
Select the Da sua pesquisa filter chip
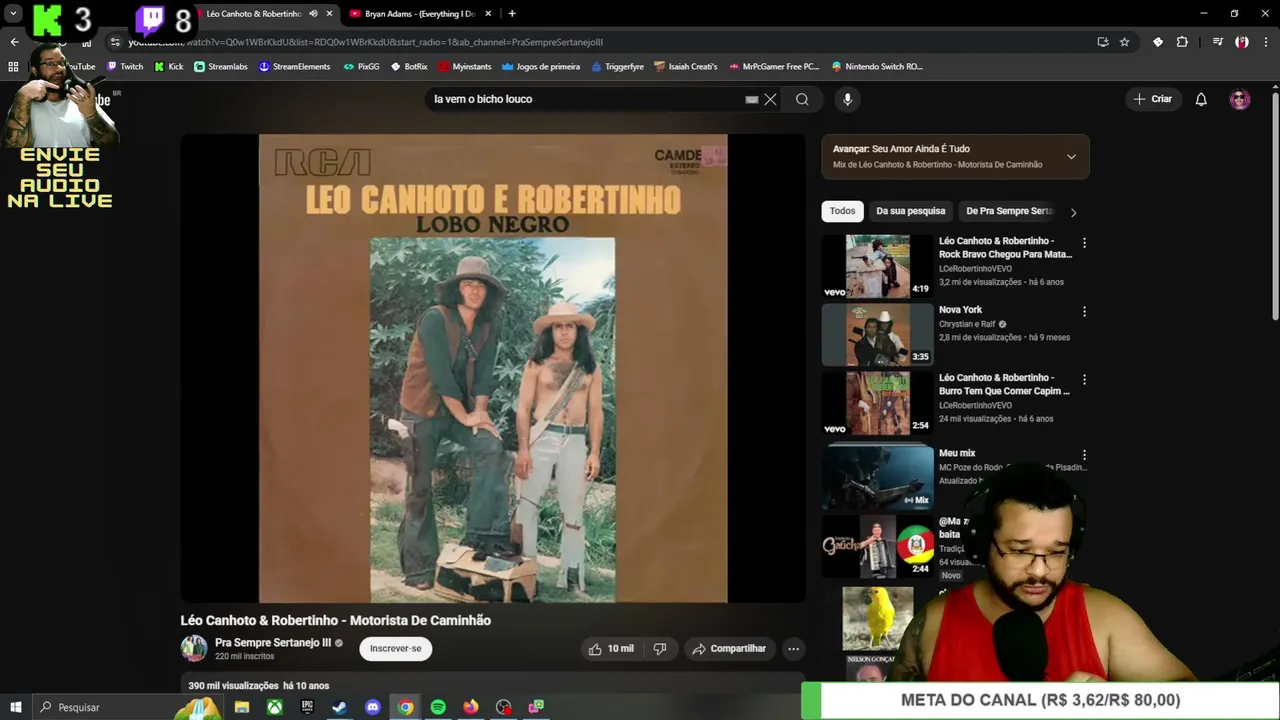(x=910, y=211)
